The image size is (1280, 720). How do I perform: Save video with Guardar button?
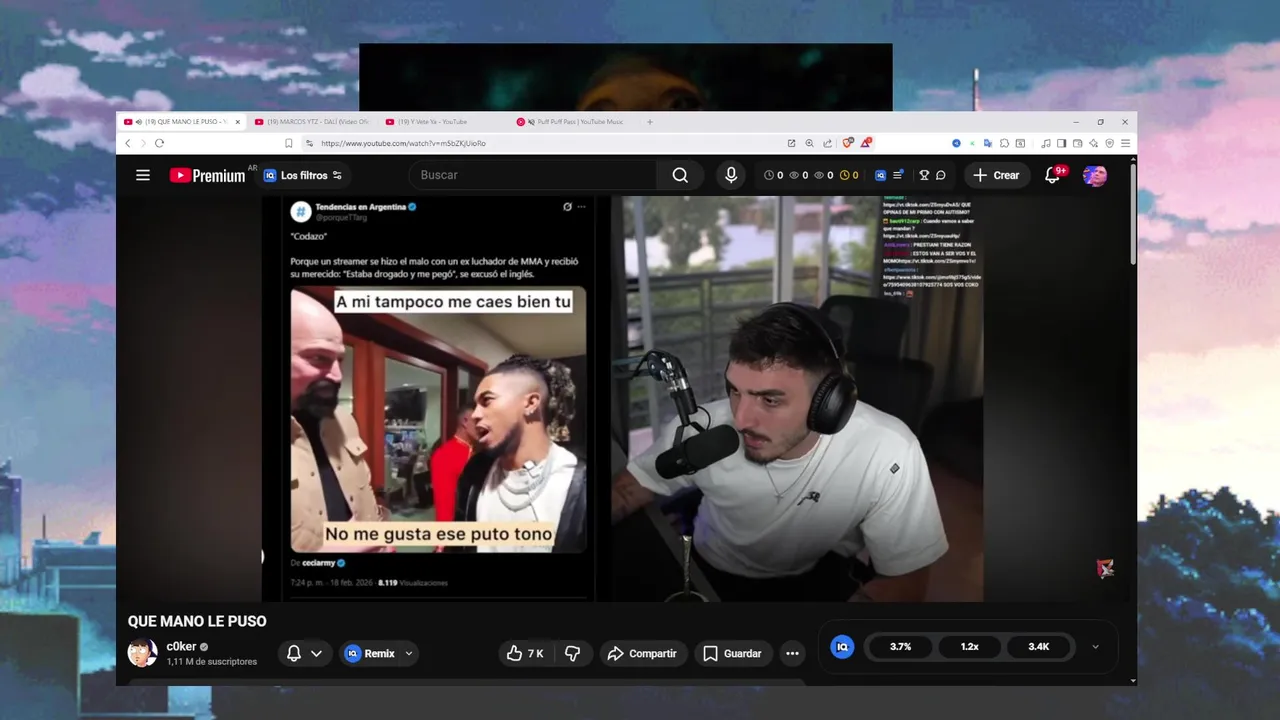tap(733, 653)
